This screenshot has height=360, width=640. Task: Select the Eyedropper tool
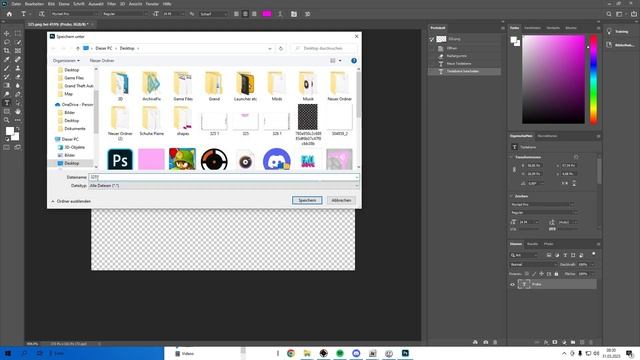(7, 60)
